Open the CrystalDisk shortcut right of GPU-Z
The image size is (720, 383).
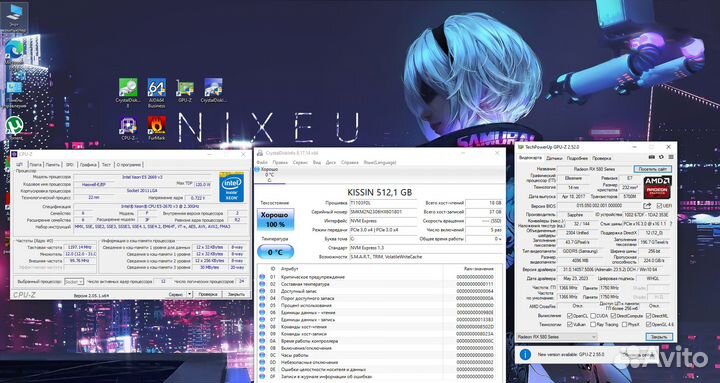pos(213,87)
